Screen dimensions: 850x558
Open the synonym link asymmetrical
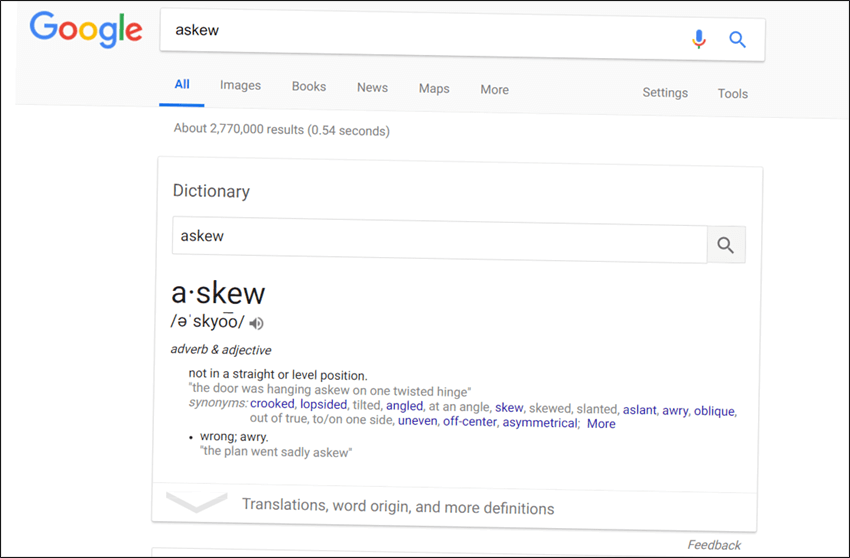pyautogui.click(x=540, y=423)
